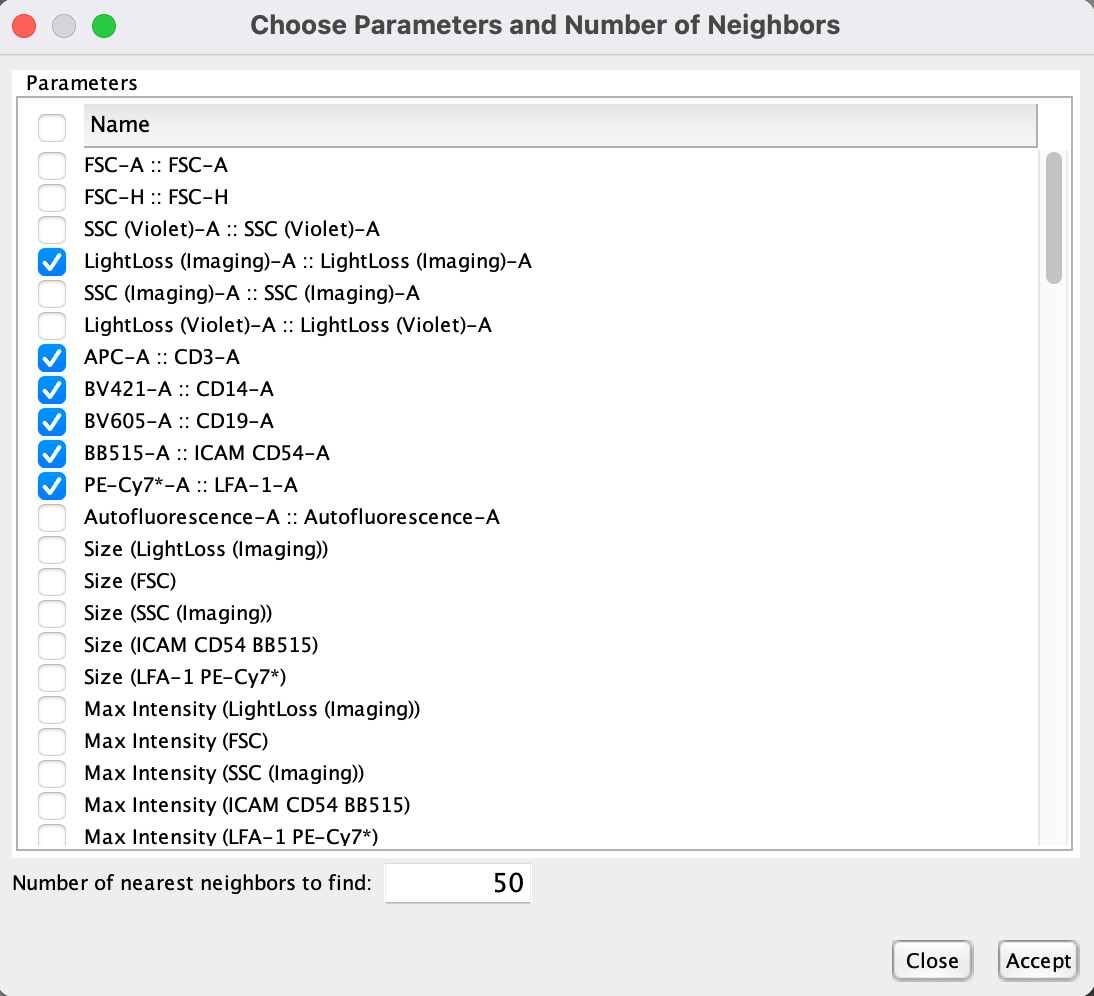Screen dimensions: 1094x996
Task: Click the Name column header
Action: 560,125
